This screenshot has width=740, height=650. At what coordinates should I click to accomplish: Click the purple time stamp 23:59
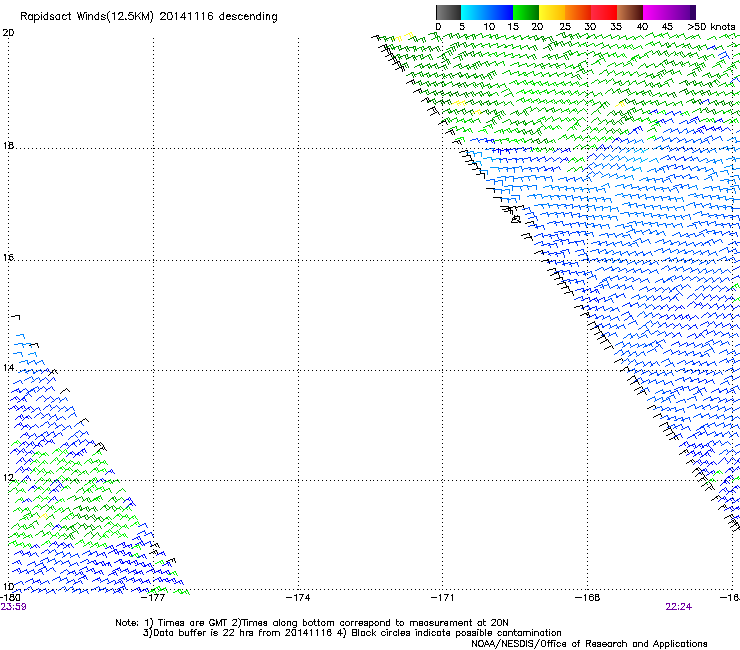pyautogui.click(x=13, y=607)
